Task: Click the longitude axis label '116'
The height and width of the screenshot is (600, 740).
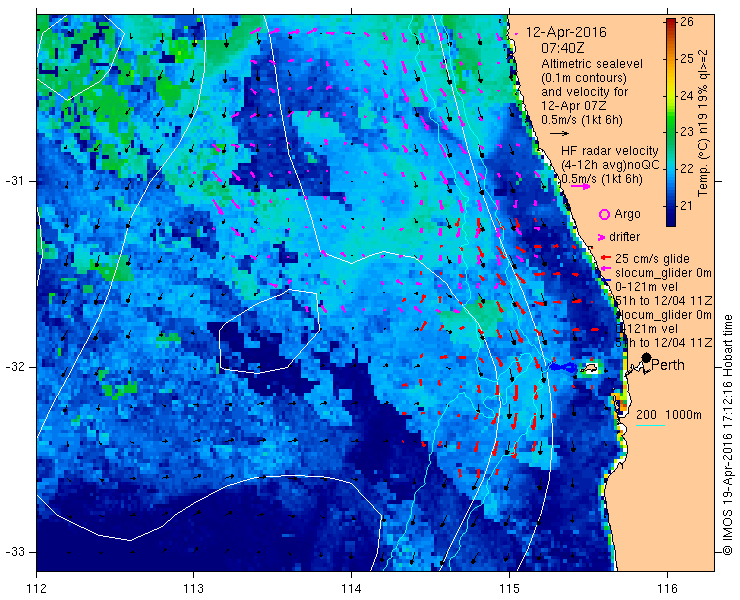Action: coord(667,589)
